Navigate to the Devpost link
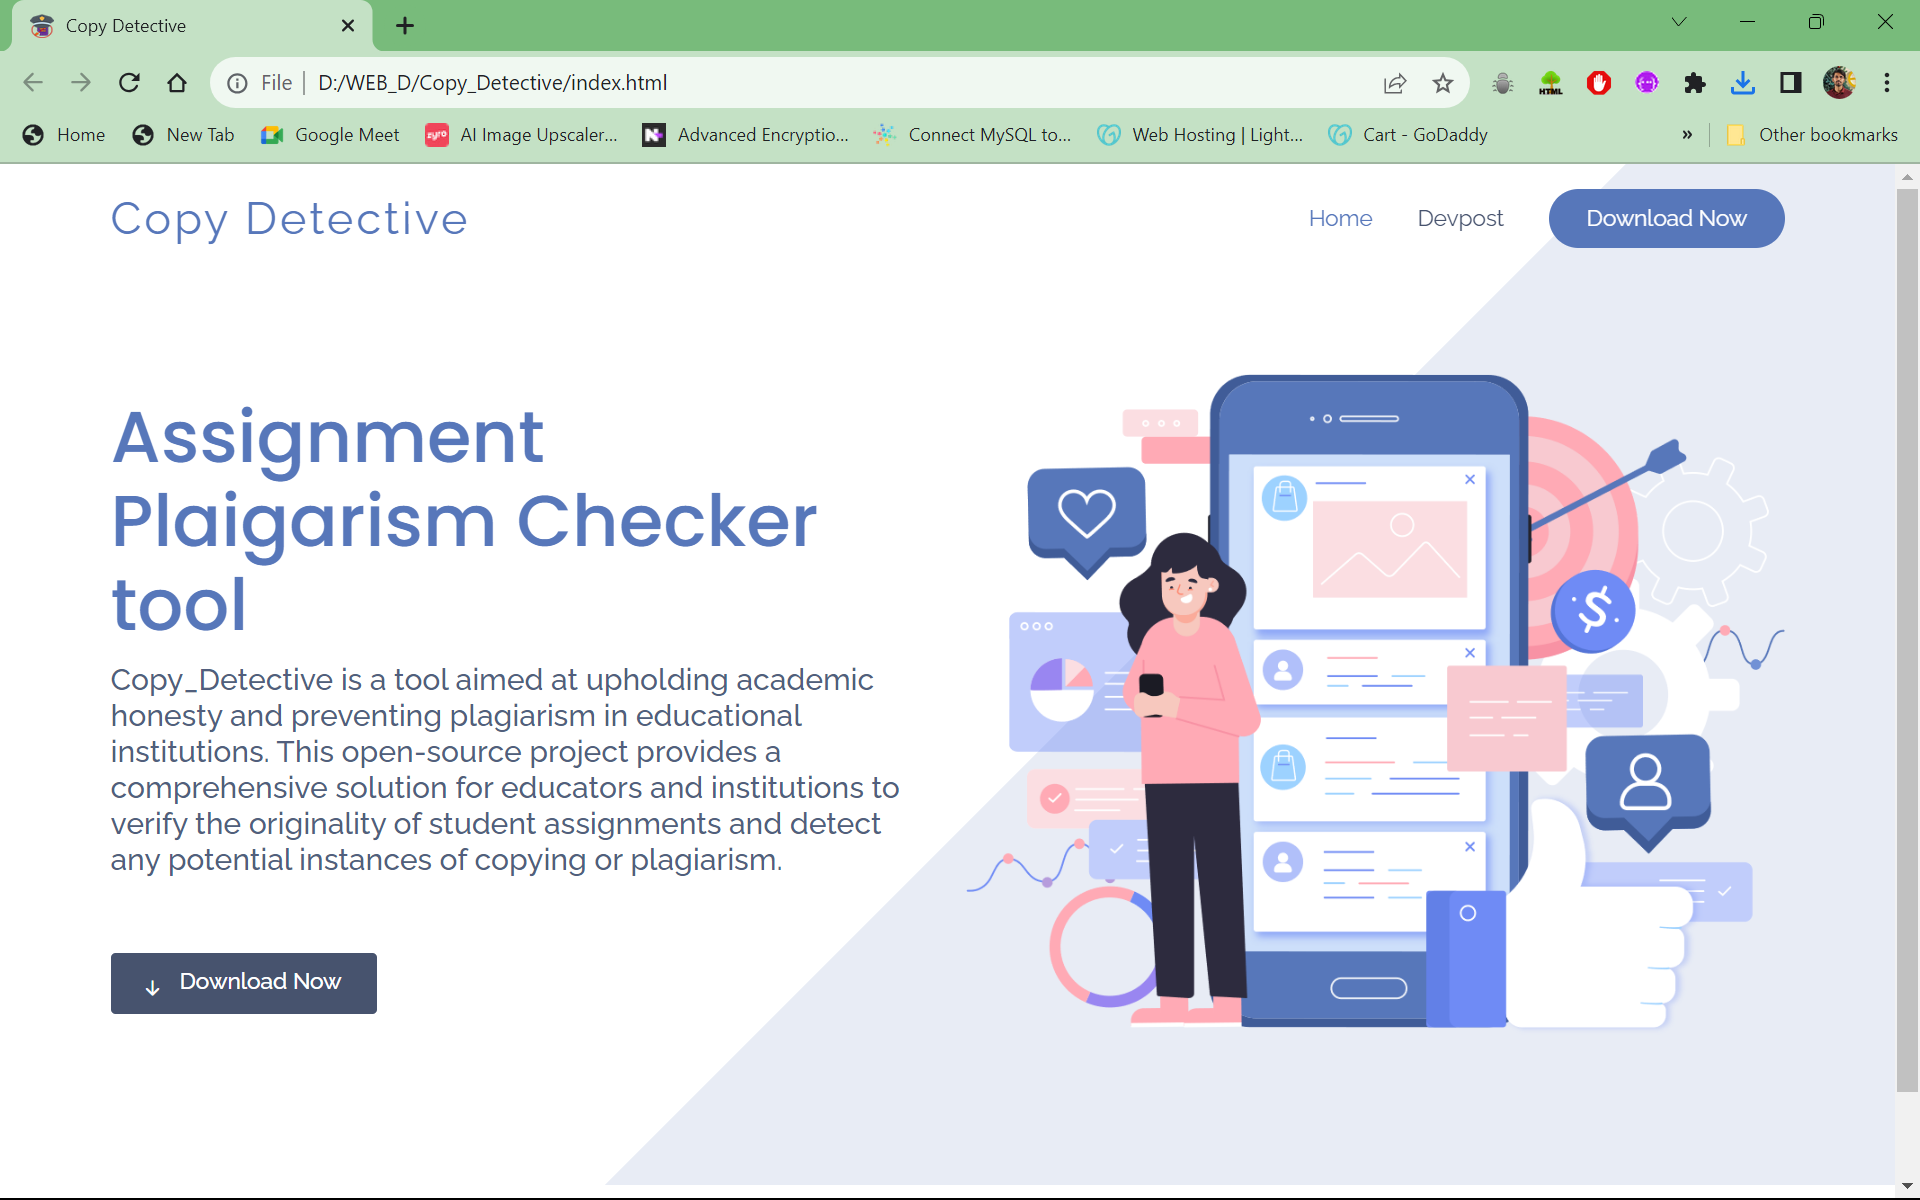 pos(1460,218)
